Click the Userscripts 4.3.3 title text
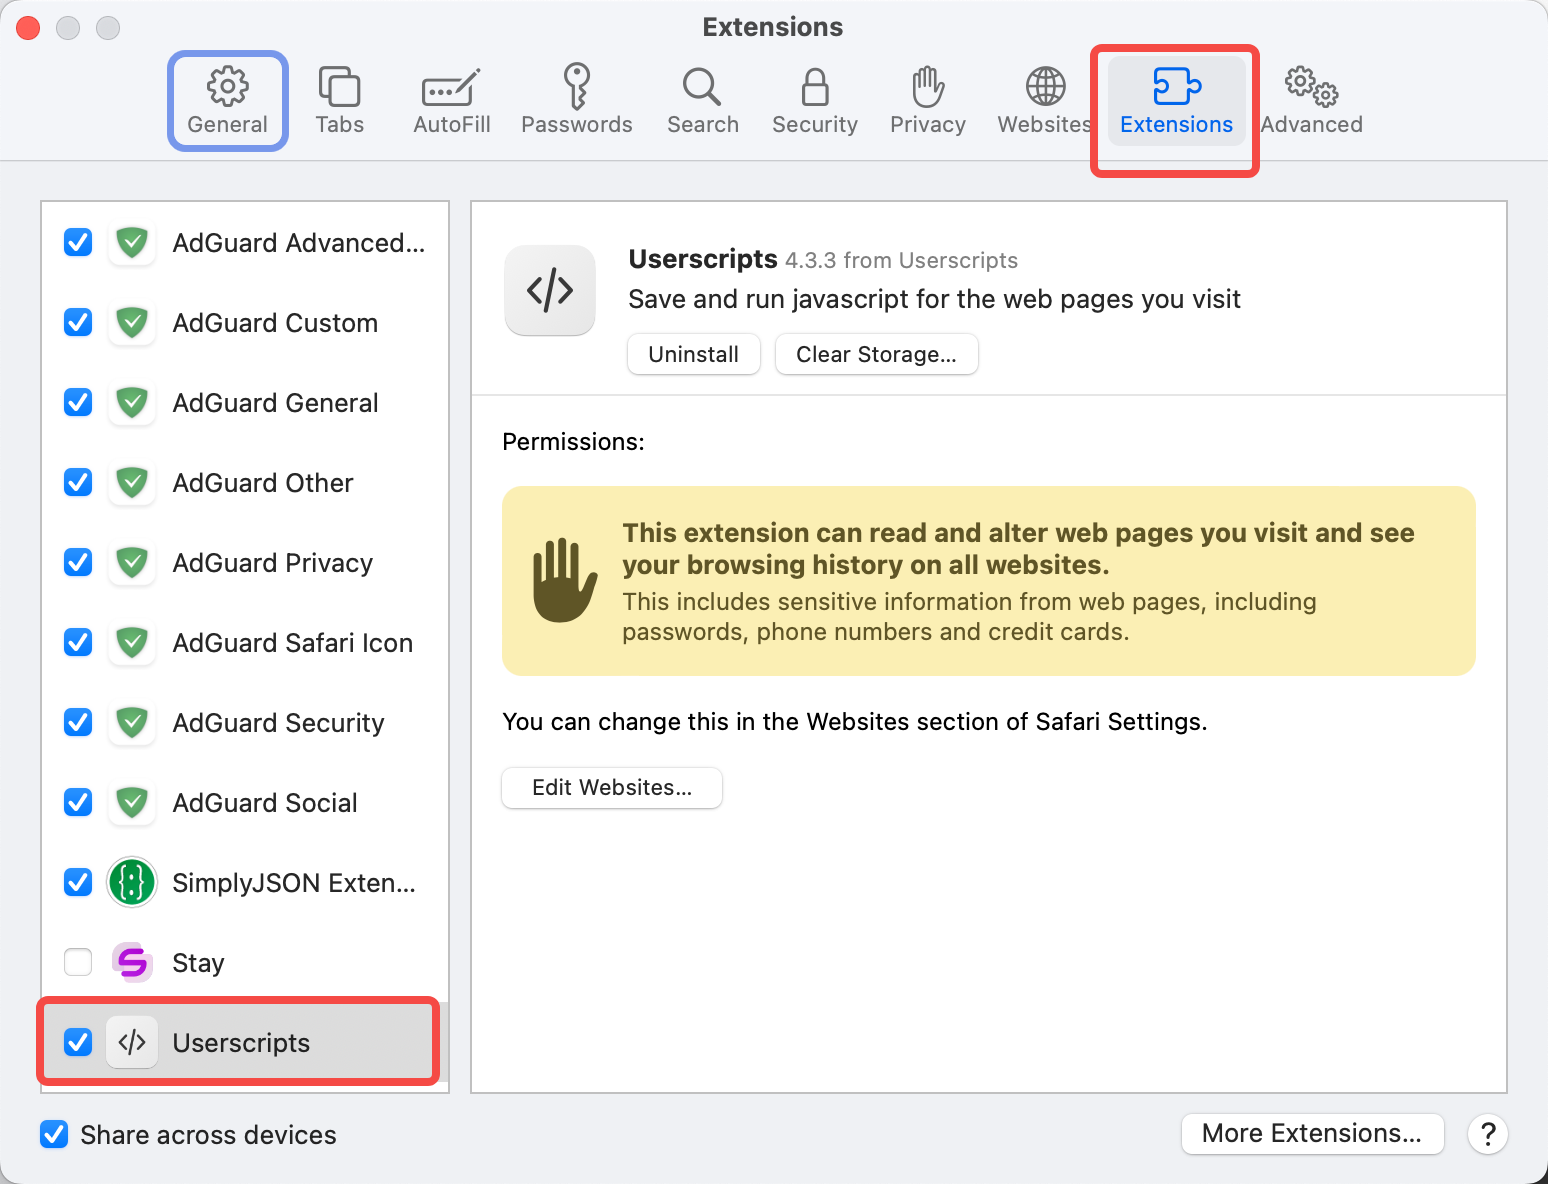The width and height of the screenshot is (1548, 1184). coord(823,259)
